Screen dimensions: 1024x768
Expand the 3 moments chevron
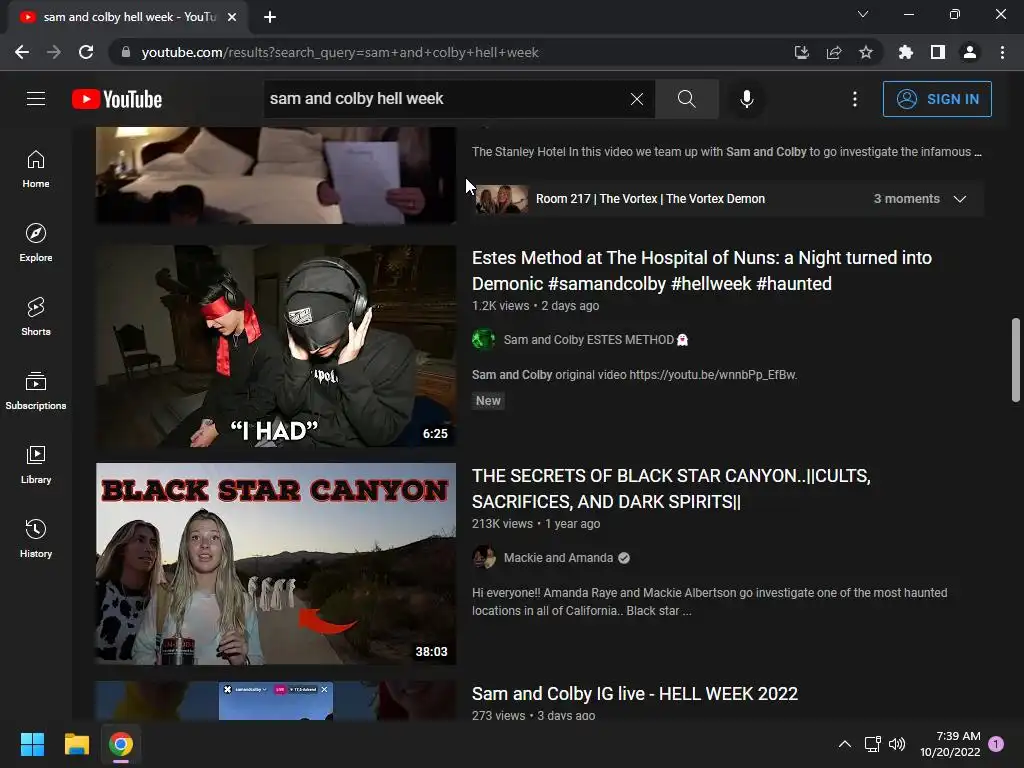[x=959, y=199]
